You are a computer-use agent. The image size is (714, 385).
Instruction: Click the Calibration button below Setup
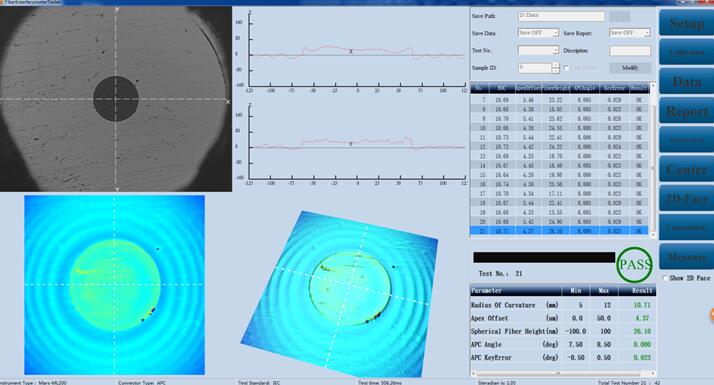687,52
